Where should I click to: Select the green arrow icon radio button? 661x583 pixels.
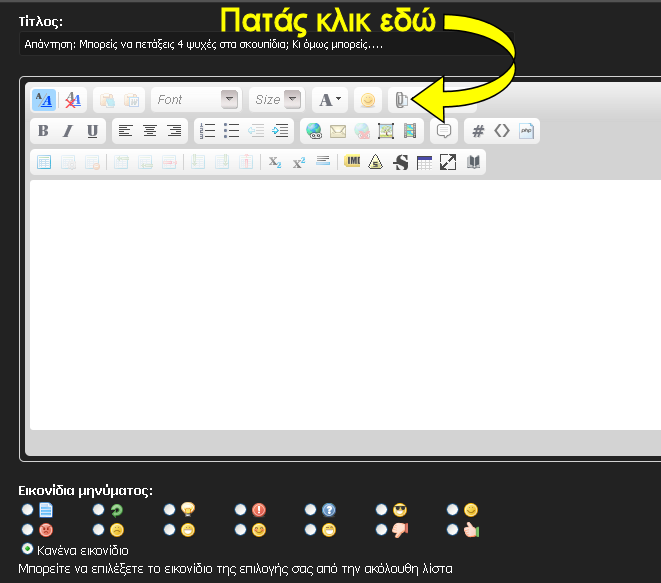(x=98, y=509)
